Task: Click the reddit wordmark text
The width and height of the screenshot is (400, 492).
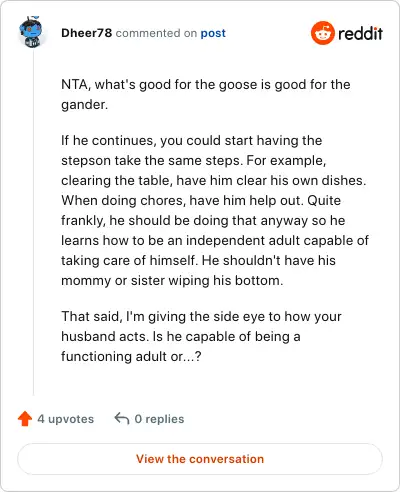Action: 360,33
